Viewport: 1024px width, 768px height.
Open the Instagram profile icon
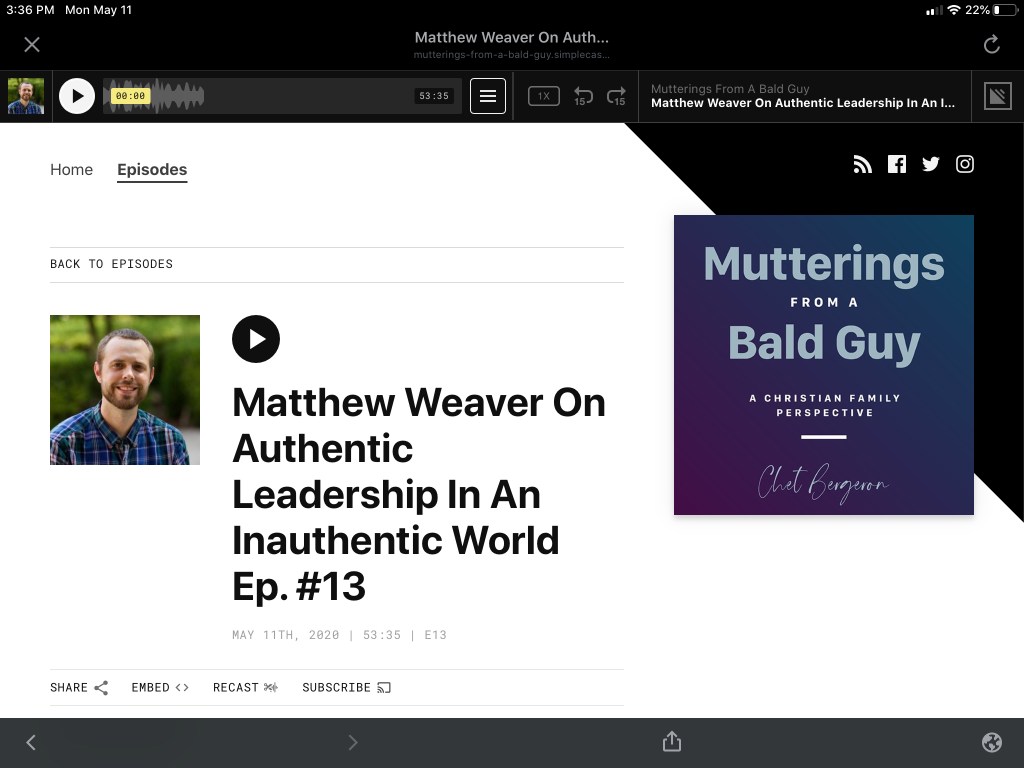point(965,164)
